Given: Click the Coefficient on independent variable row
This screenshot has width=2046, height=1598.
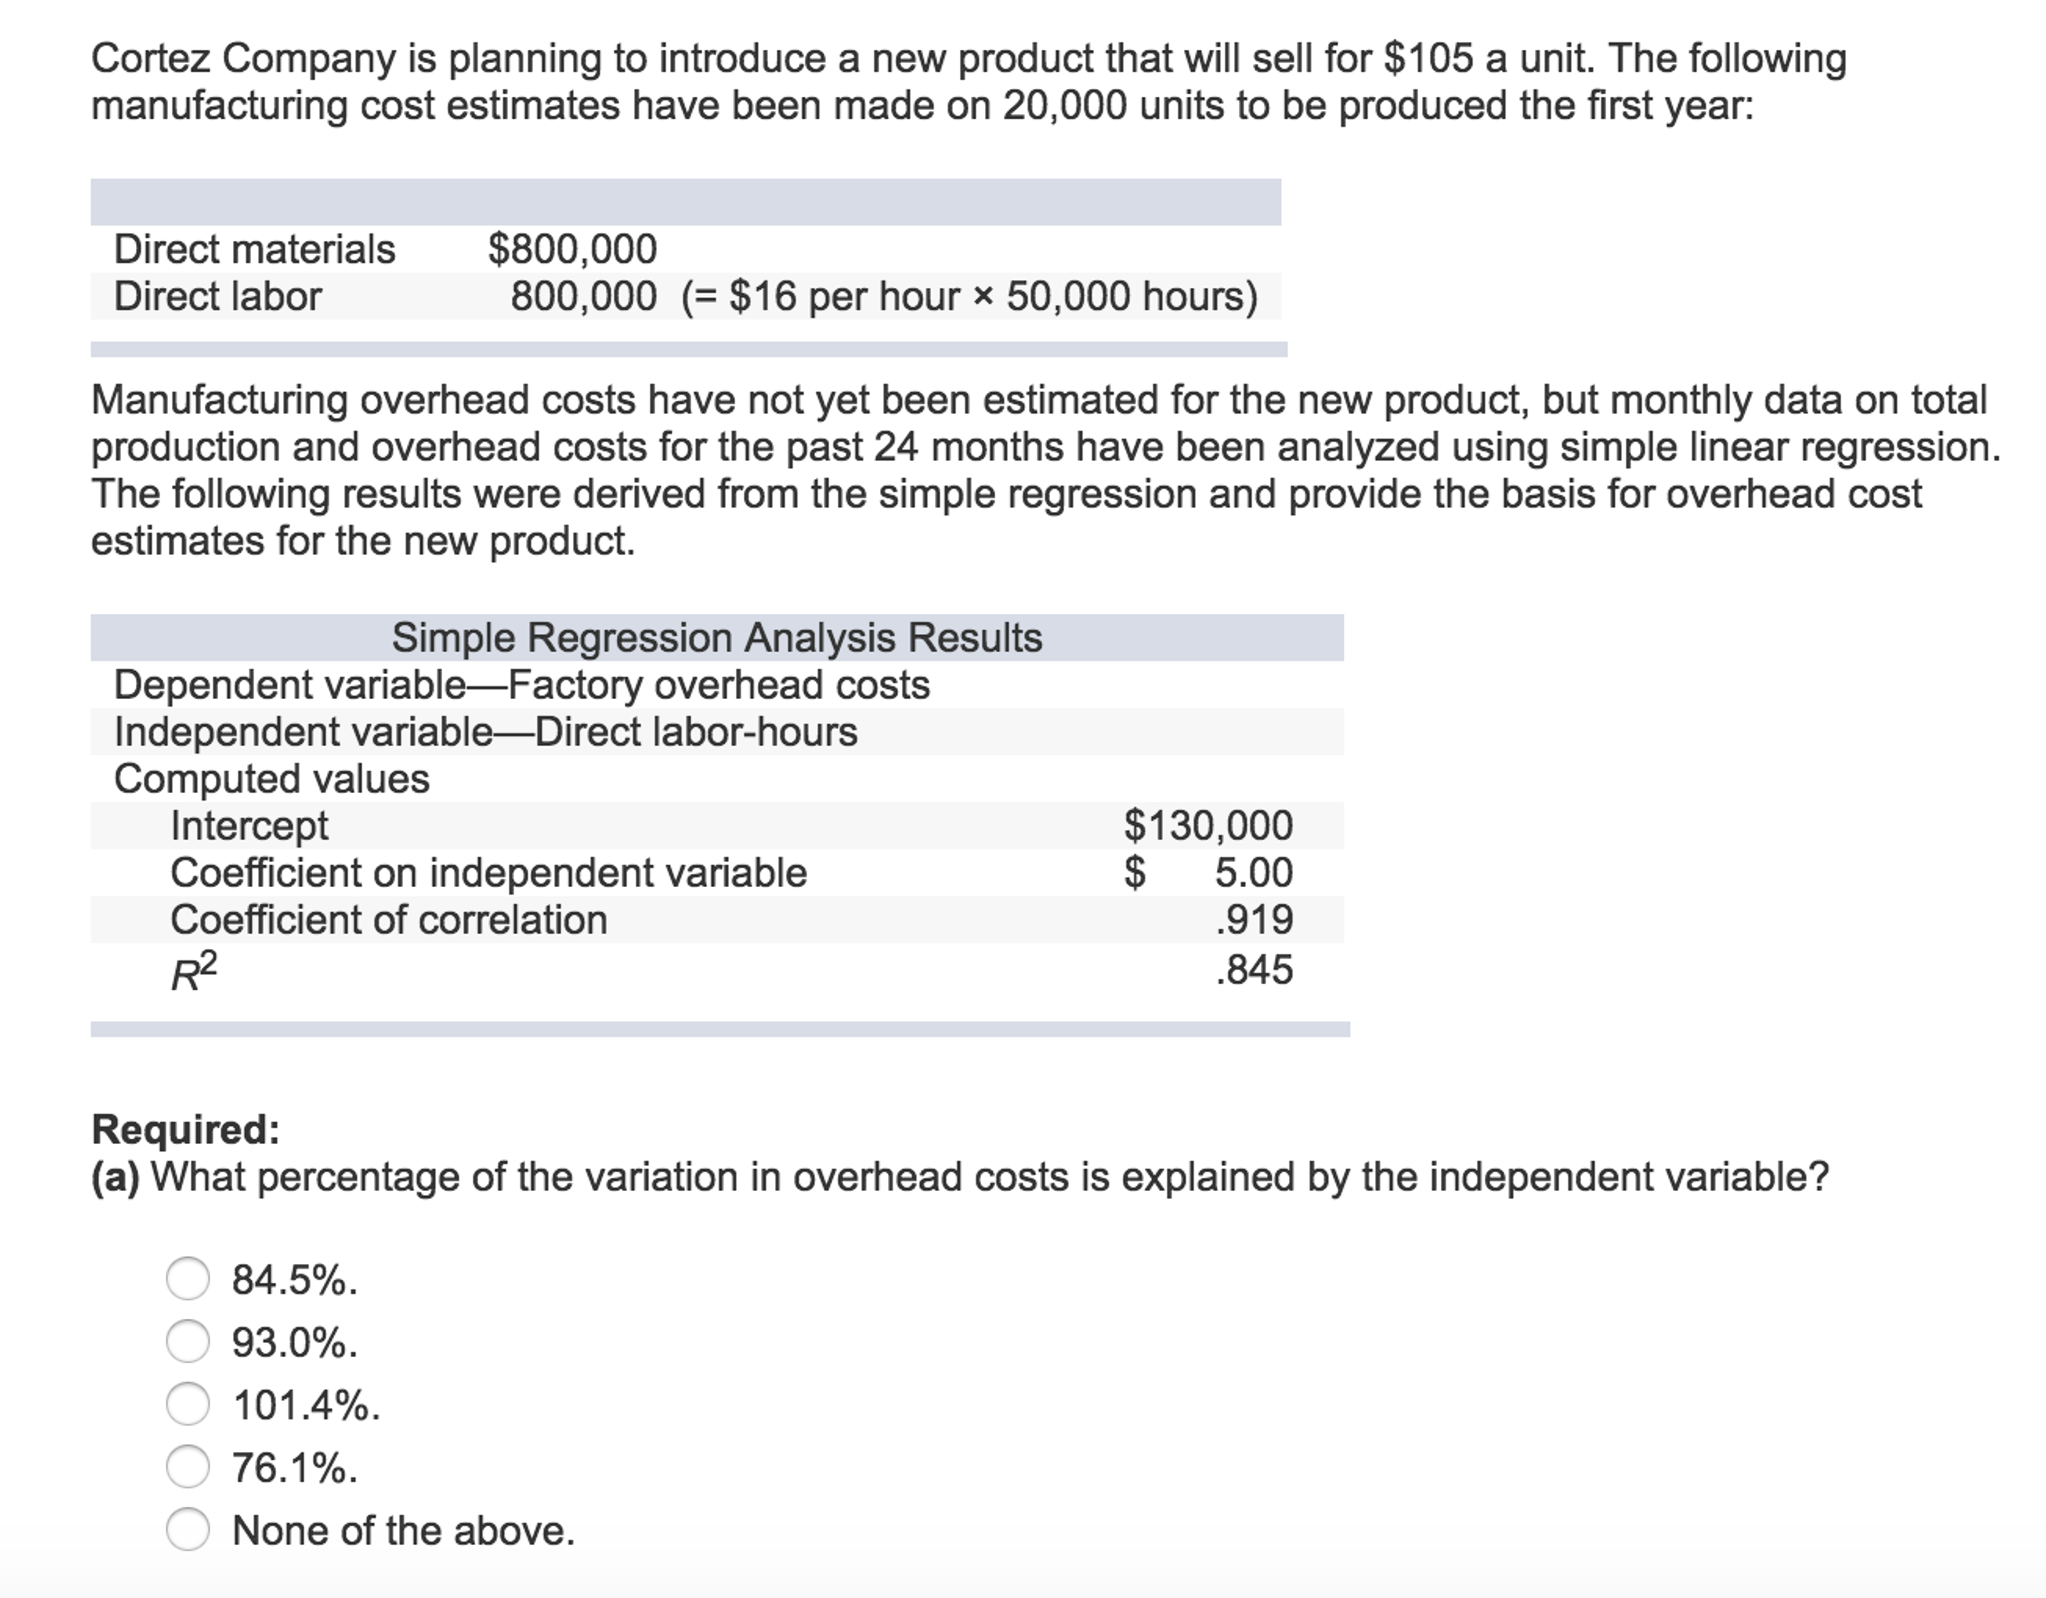Looking at the screenshot, I should 489,872.
